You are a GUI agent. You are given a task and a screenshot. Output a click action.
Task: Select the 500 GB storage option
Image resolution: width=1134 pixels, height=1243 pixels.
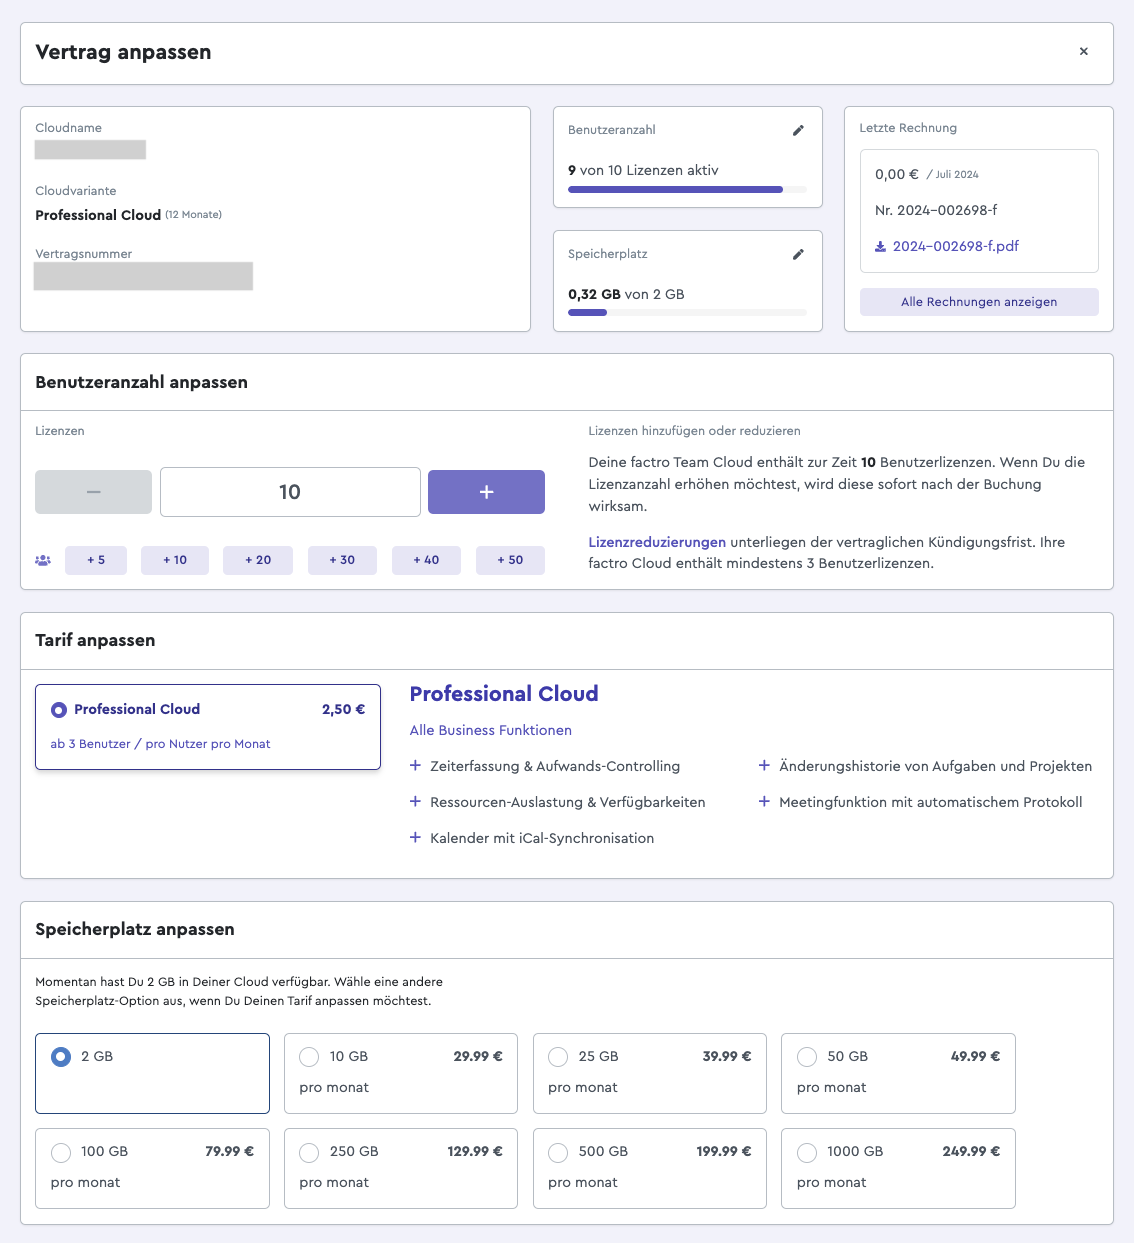click(650, 1168)
